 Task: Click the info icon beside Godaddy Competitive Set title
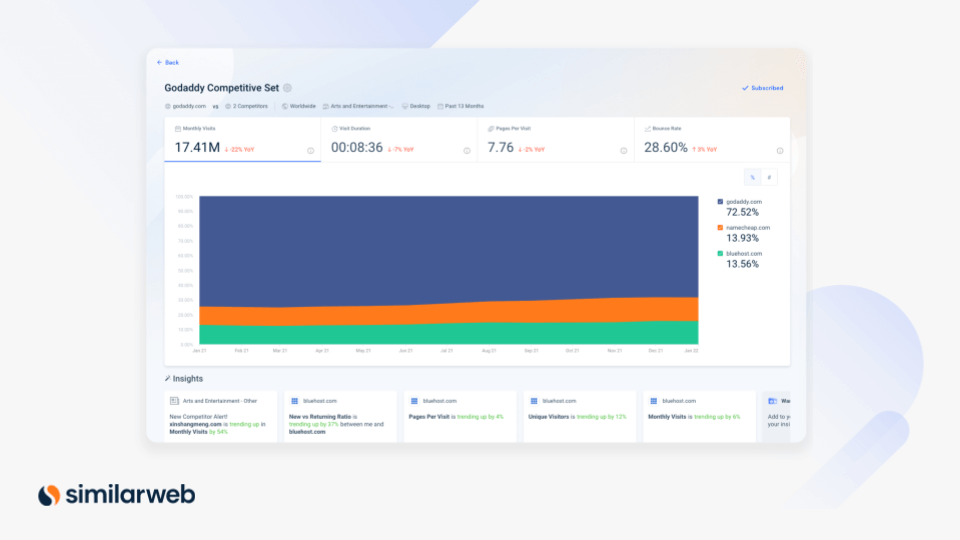coord(287,88)
